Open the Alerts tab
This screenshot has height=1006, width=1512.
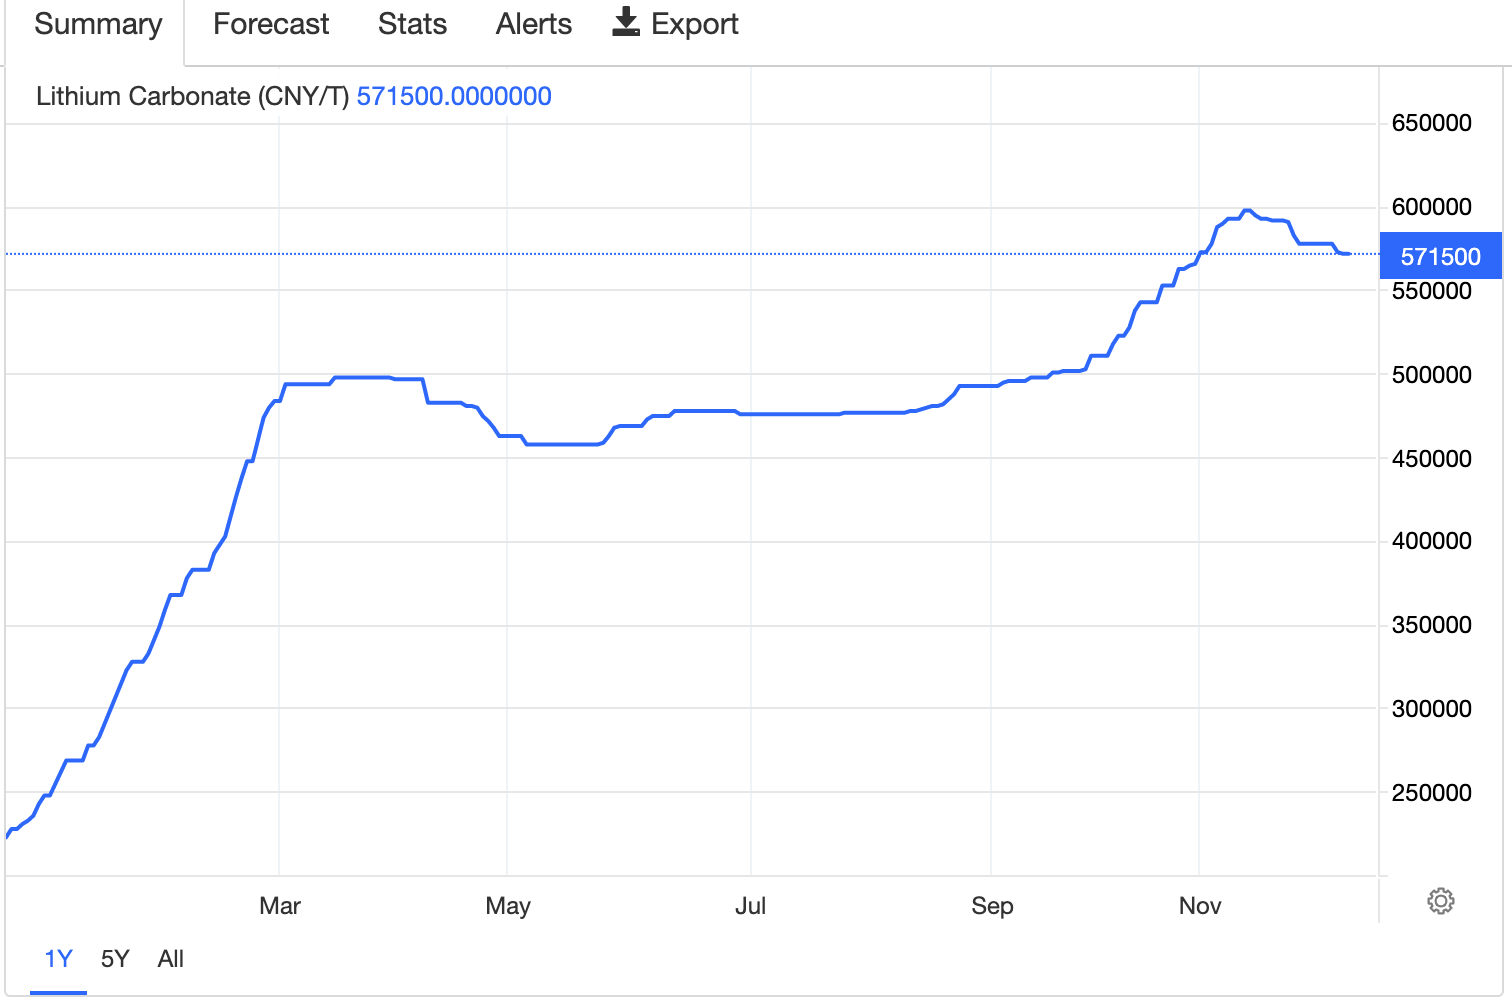(534, 24)
